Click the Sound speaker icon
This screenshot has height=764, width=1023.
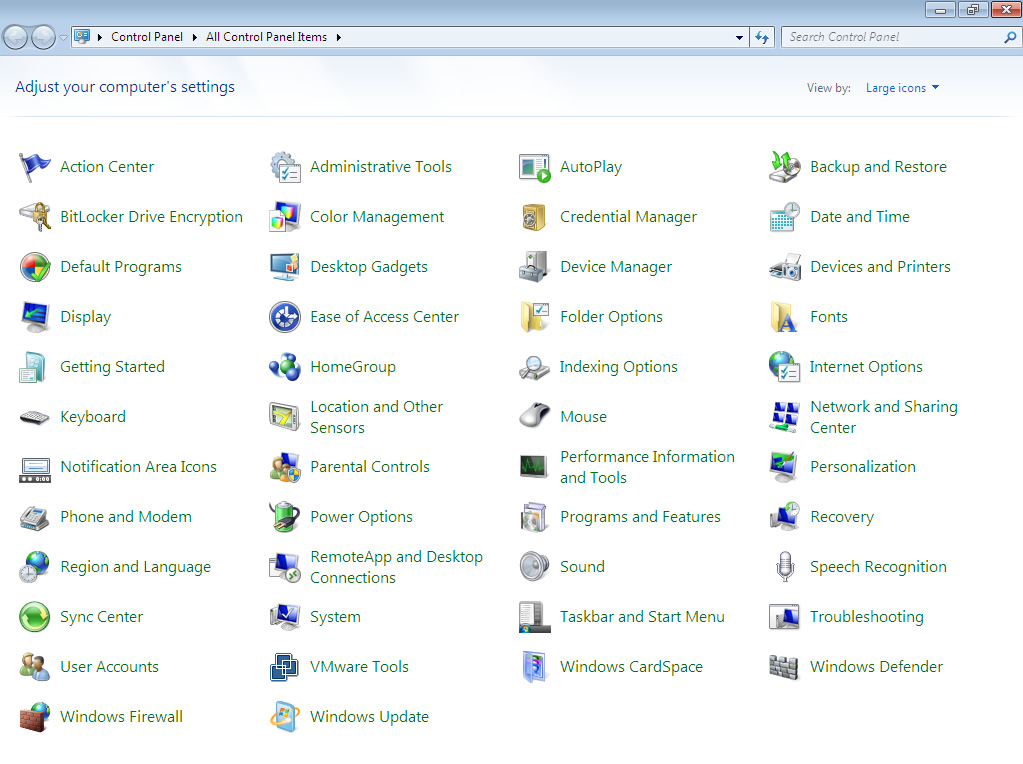(x=535, y=567)
